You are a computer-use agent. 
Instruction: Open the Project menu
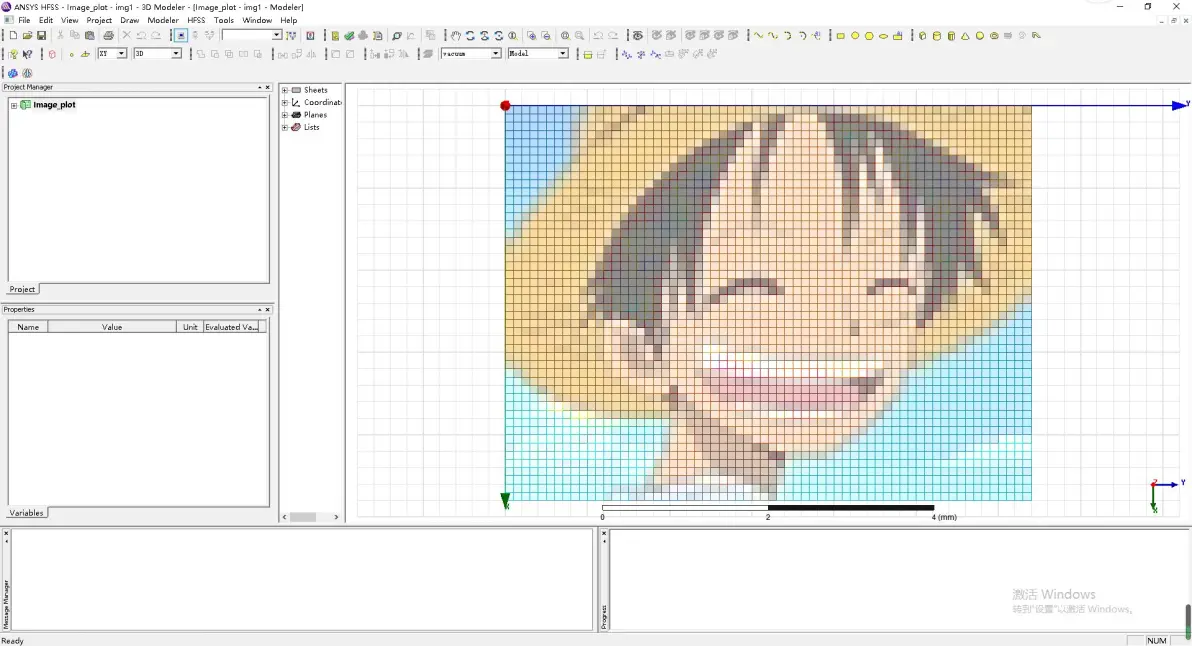[x=99, y=21]
